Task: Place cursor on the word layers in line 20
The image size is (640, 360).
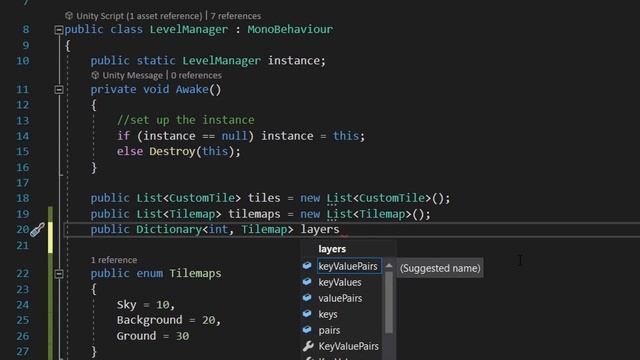Action: pos(320,229)
